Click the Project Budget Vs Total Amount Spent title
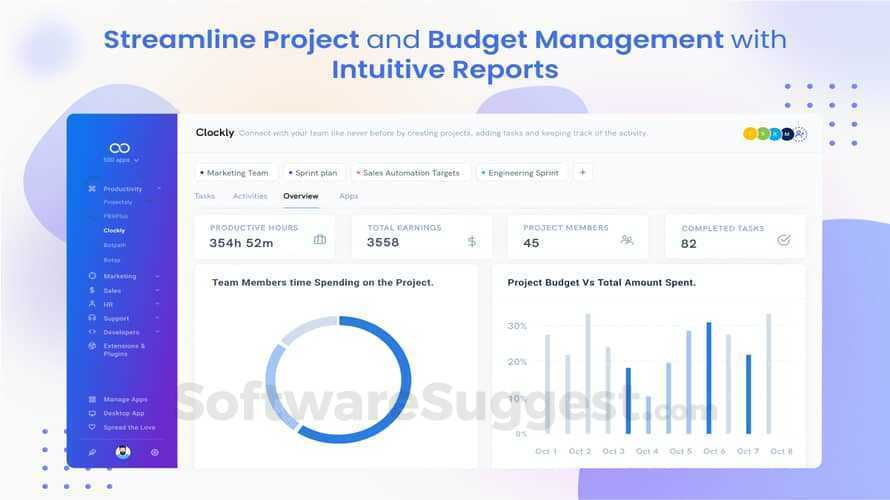The image size is (890, 500). click(602, 282)
